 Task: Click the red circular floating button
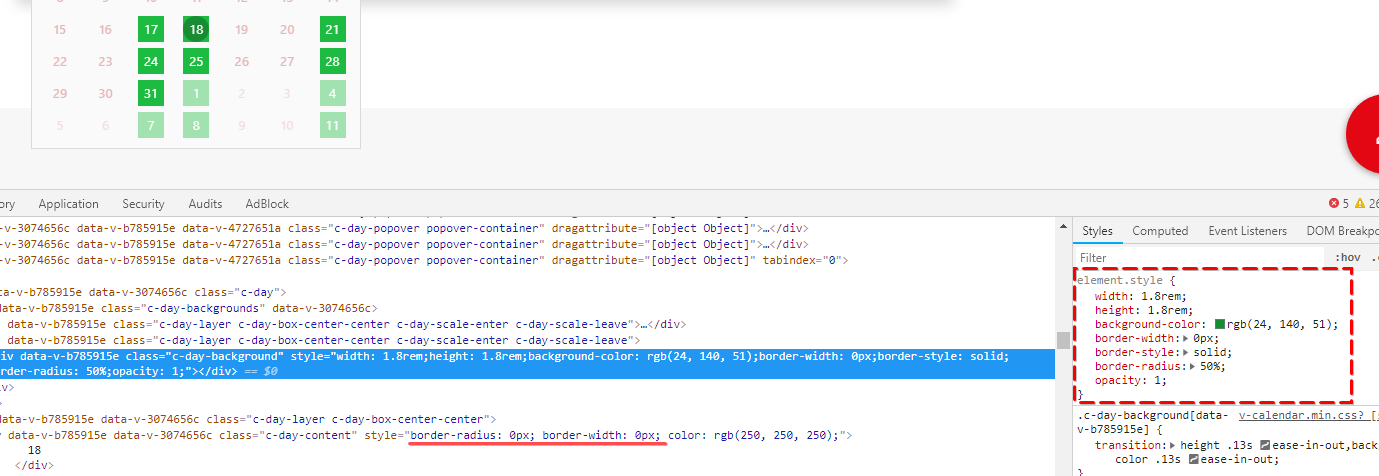click(x=1362, y=134)
